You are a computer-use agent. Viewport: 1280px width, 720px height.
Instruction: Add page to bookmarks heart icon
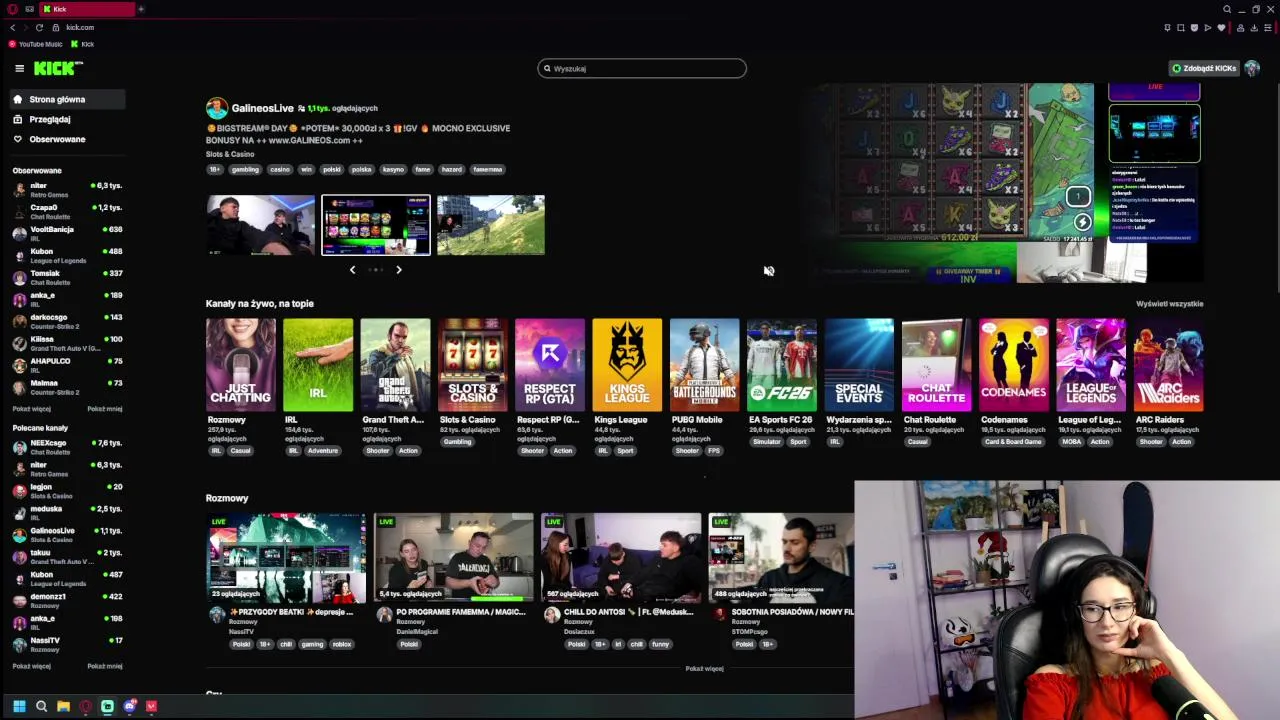point(1221,28)
